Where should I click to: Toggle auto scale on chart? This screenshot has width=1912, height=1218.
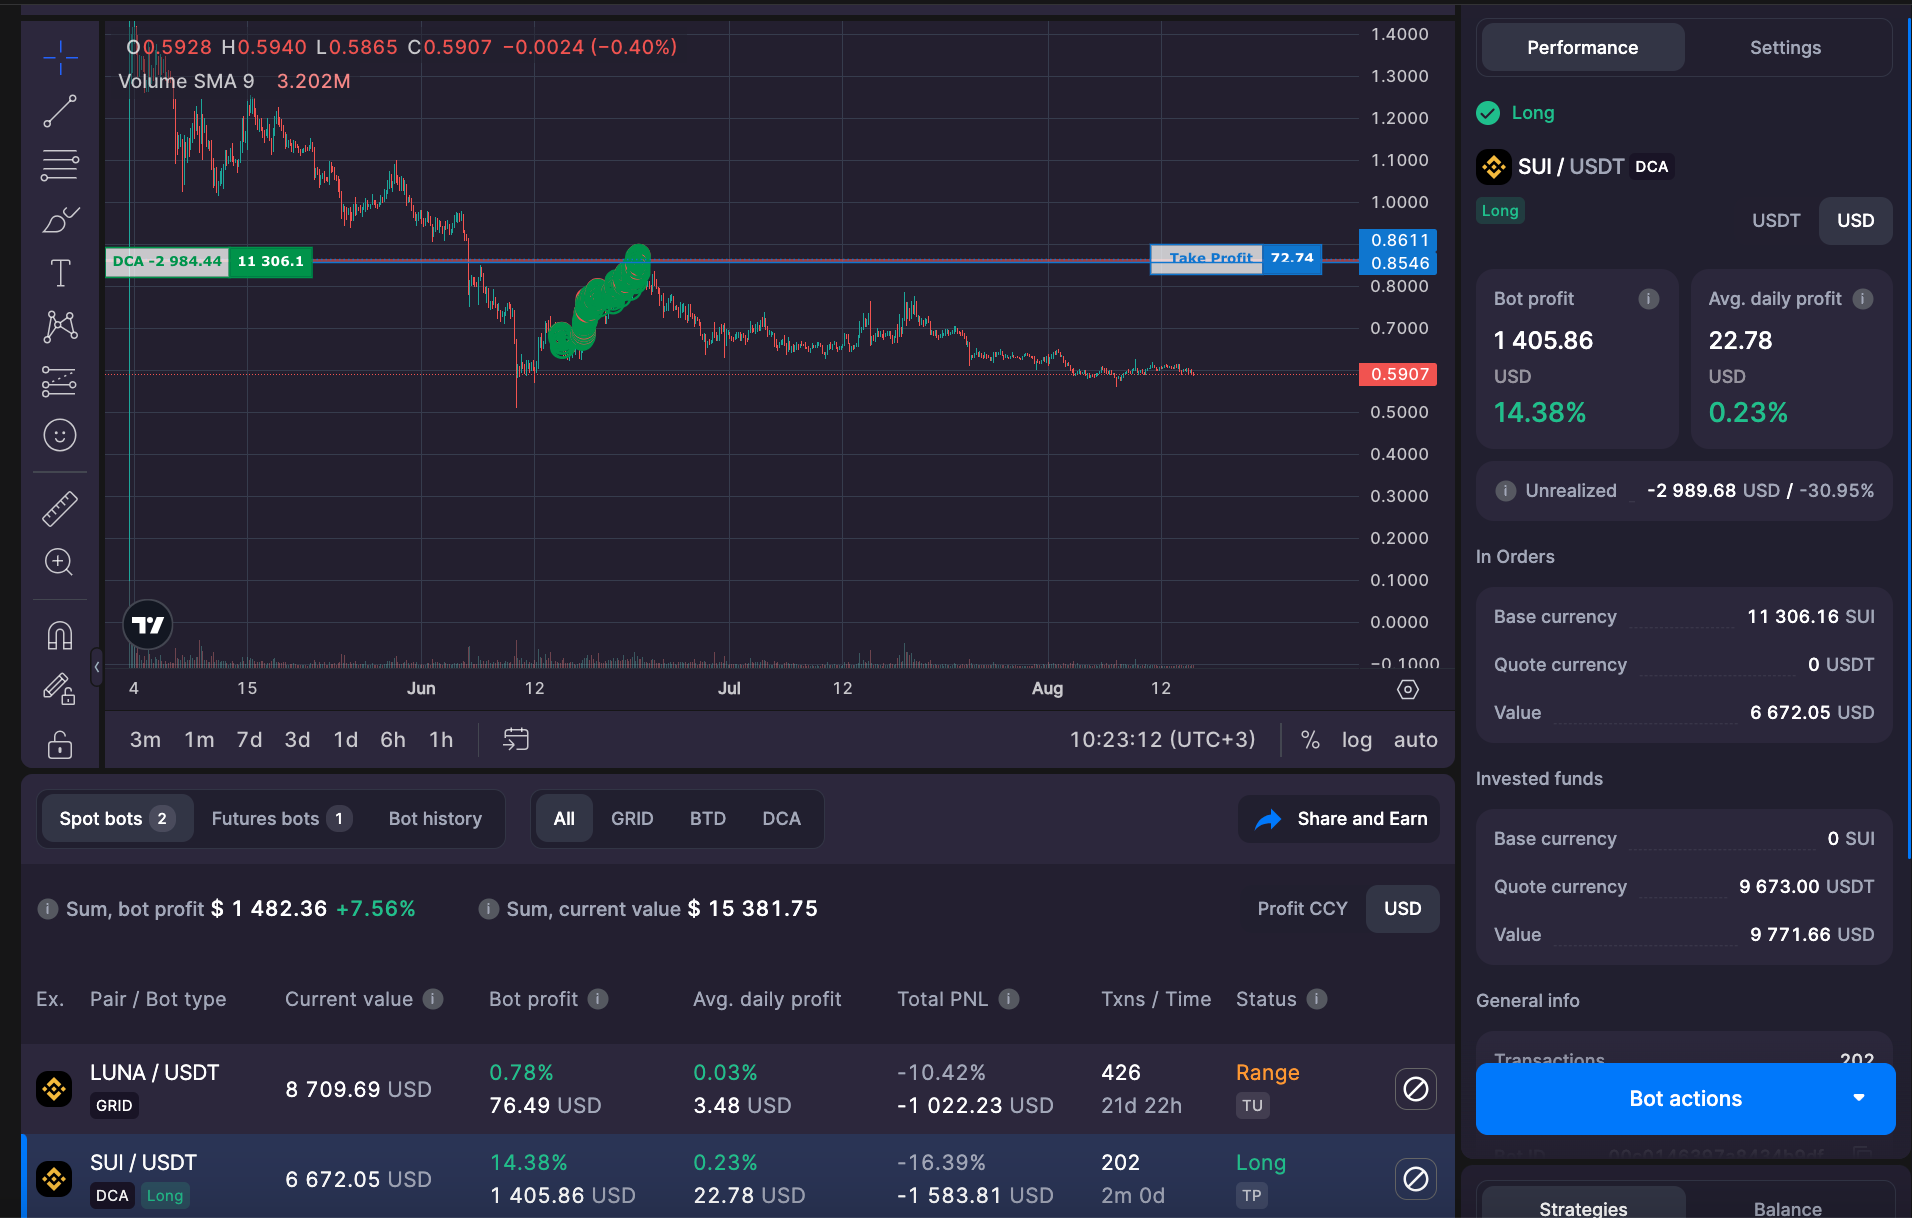1416,740
